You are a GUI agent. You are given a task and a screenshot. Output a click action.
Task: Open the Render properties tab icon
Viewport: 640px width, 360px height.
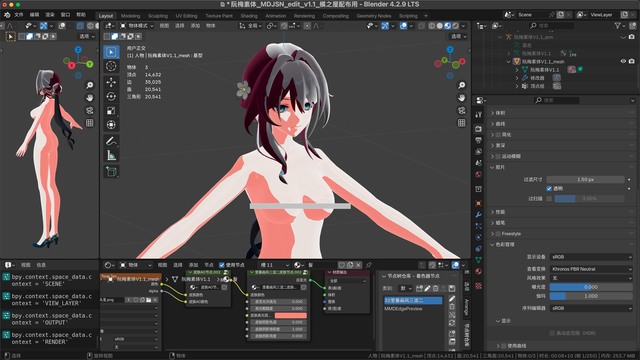pos(479,129)
